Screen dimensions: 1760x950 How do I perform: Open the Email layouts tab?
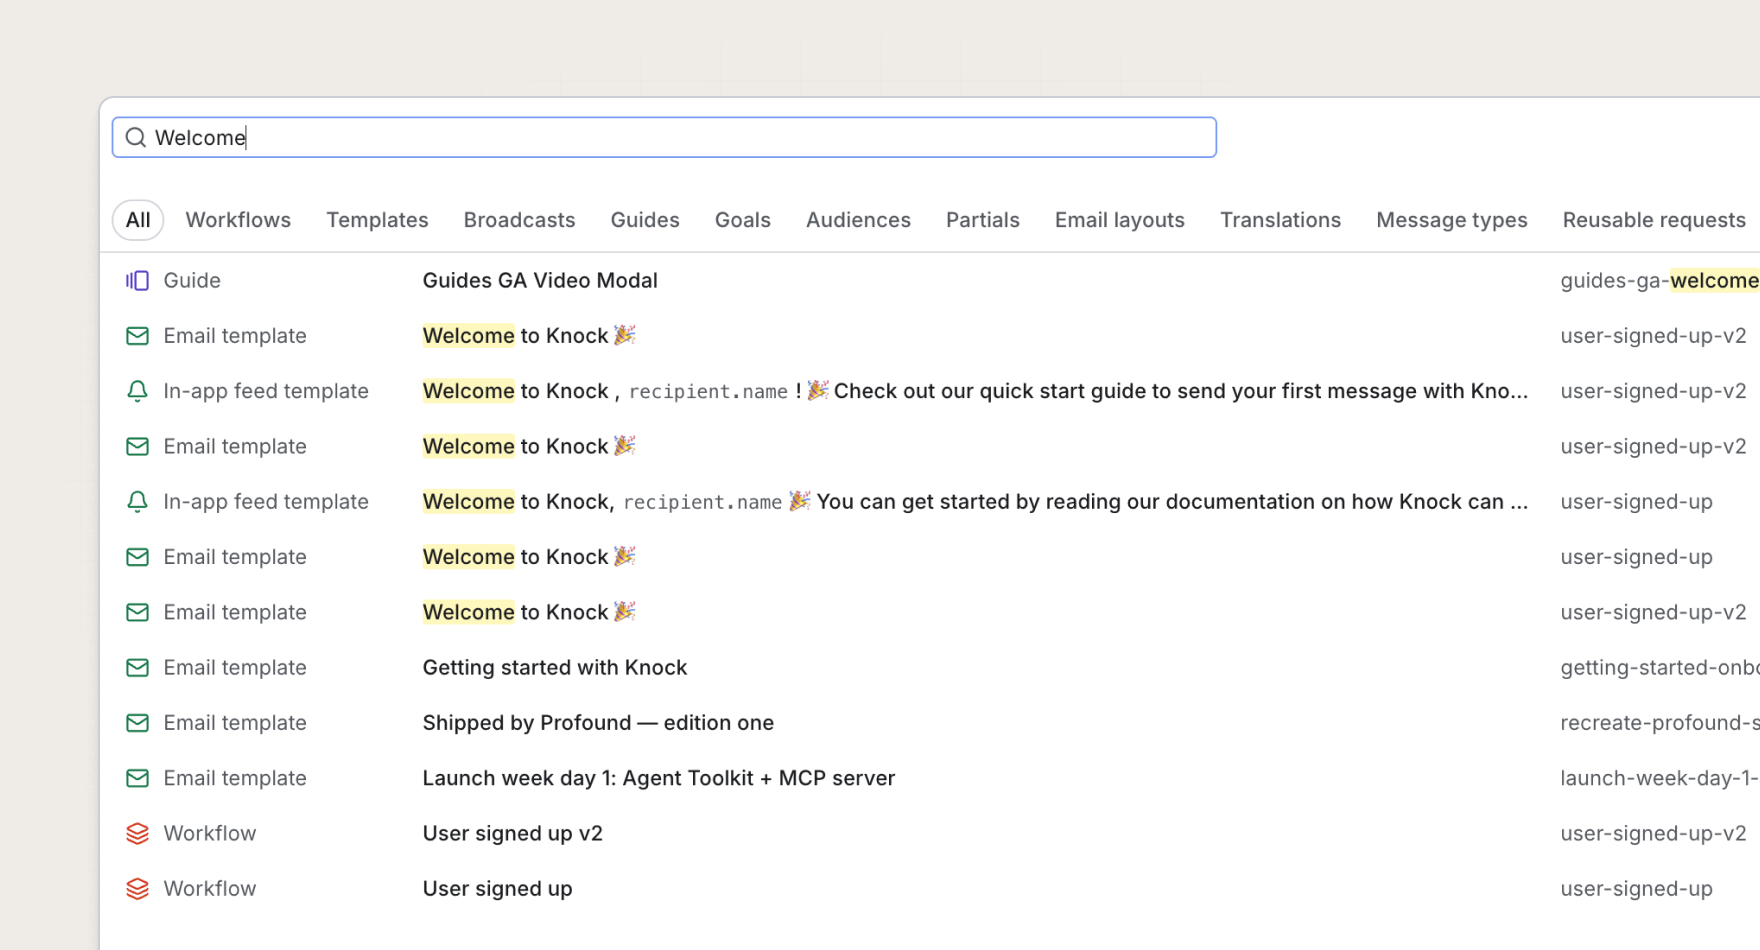coord(1120,220)
